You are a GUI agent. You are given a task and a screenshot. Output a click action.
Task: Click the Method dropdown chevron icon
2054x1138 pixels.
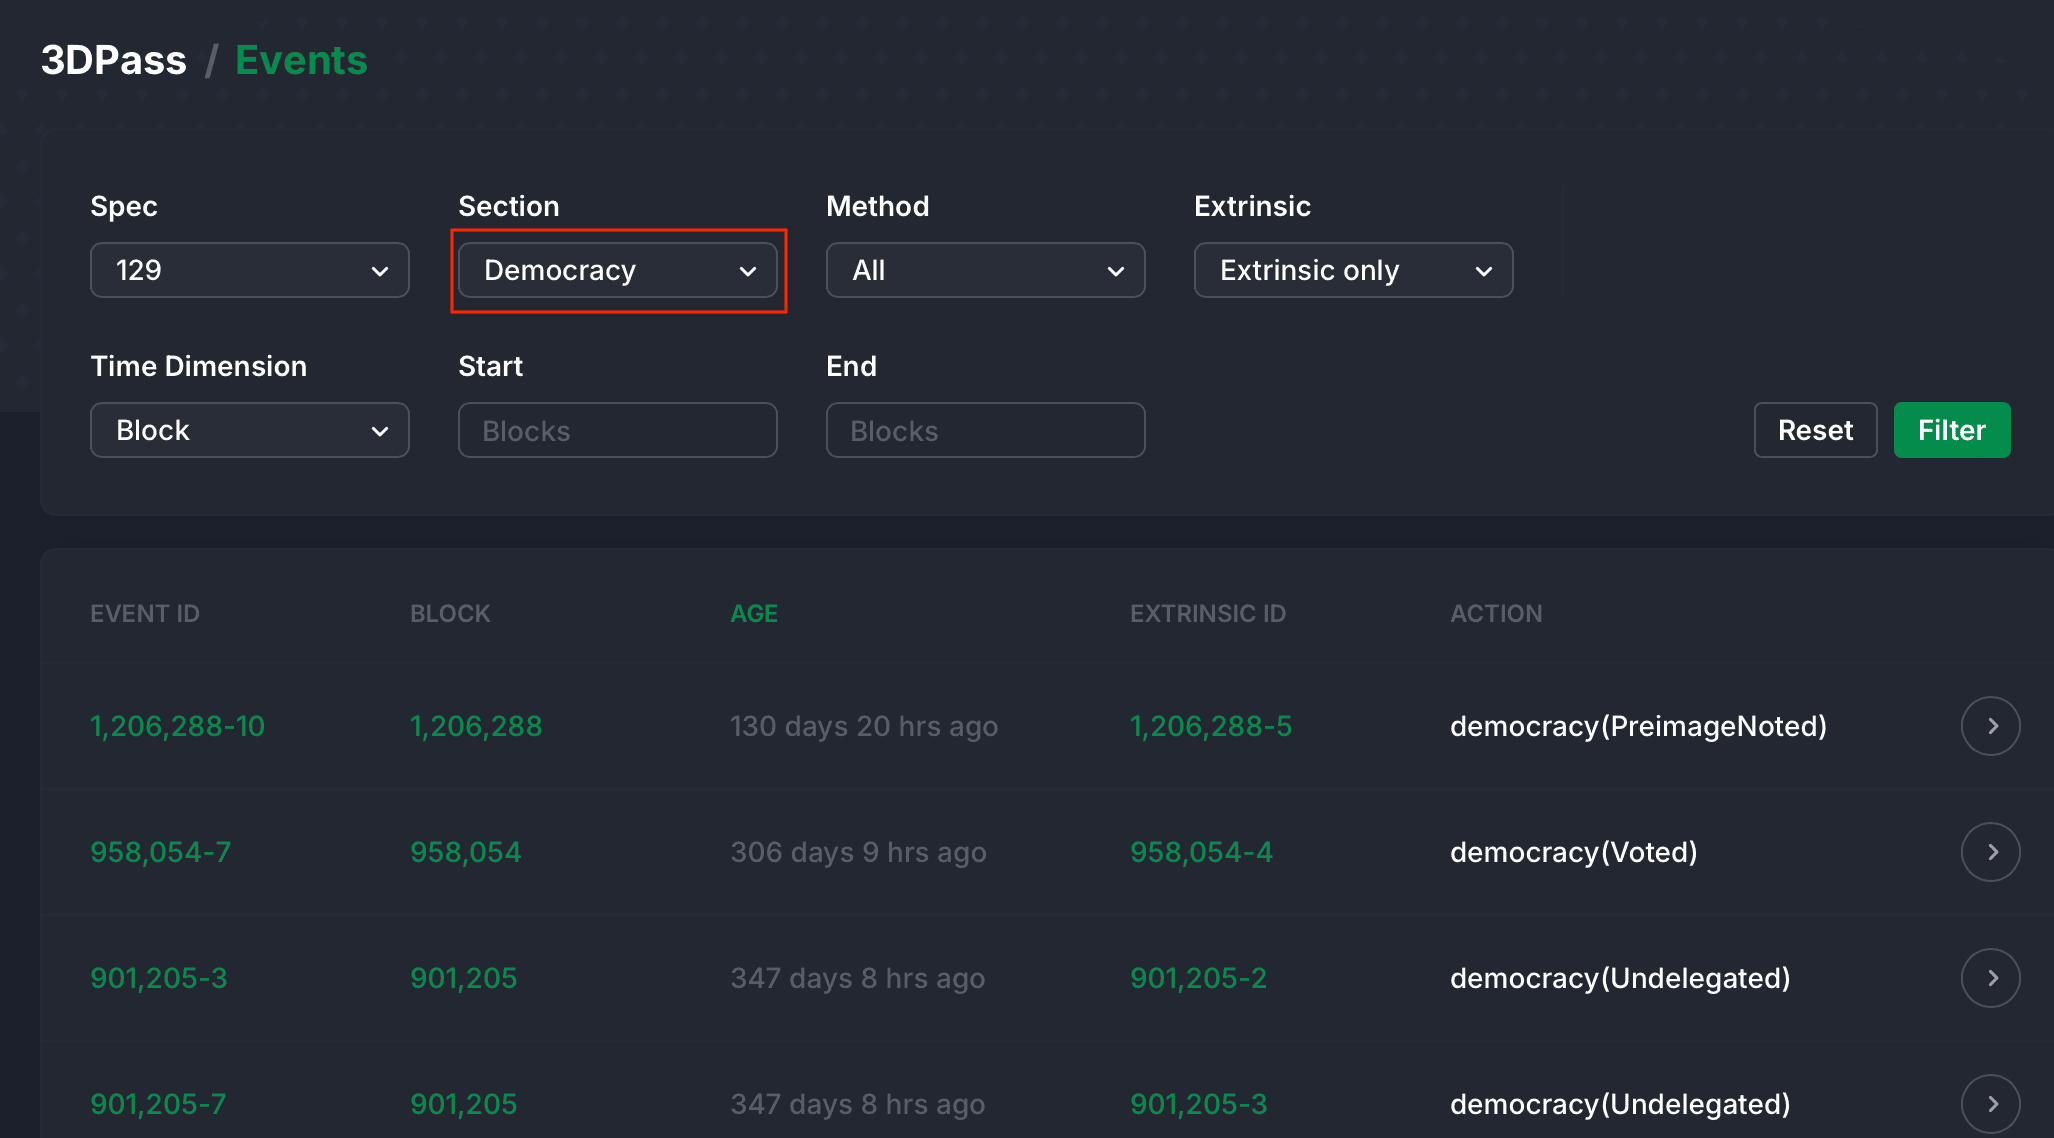[1117, 270]
